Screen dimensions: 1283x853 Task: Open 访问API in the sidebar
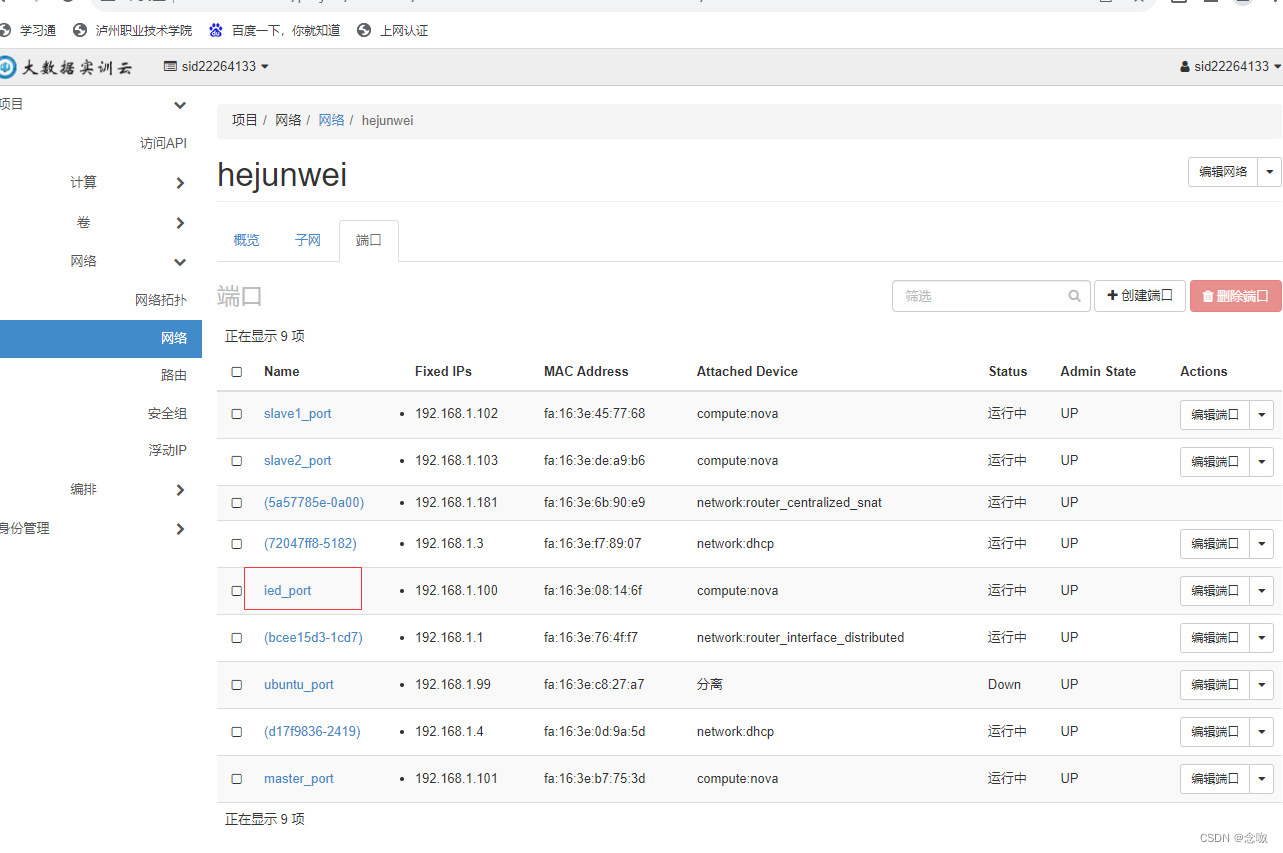tap(163, 143)
